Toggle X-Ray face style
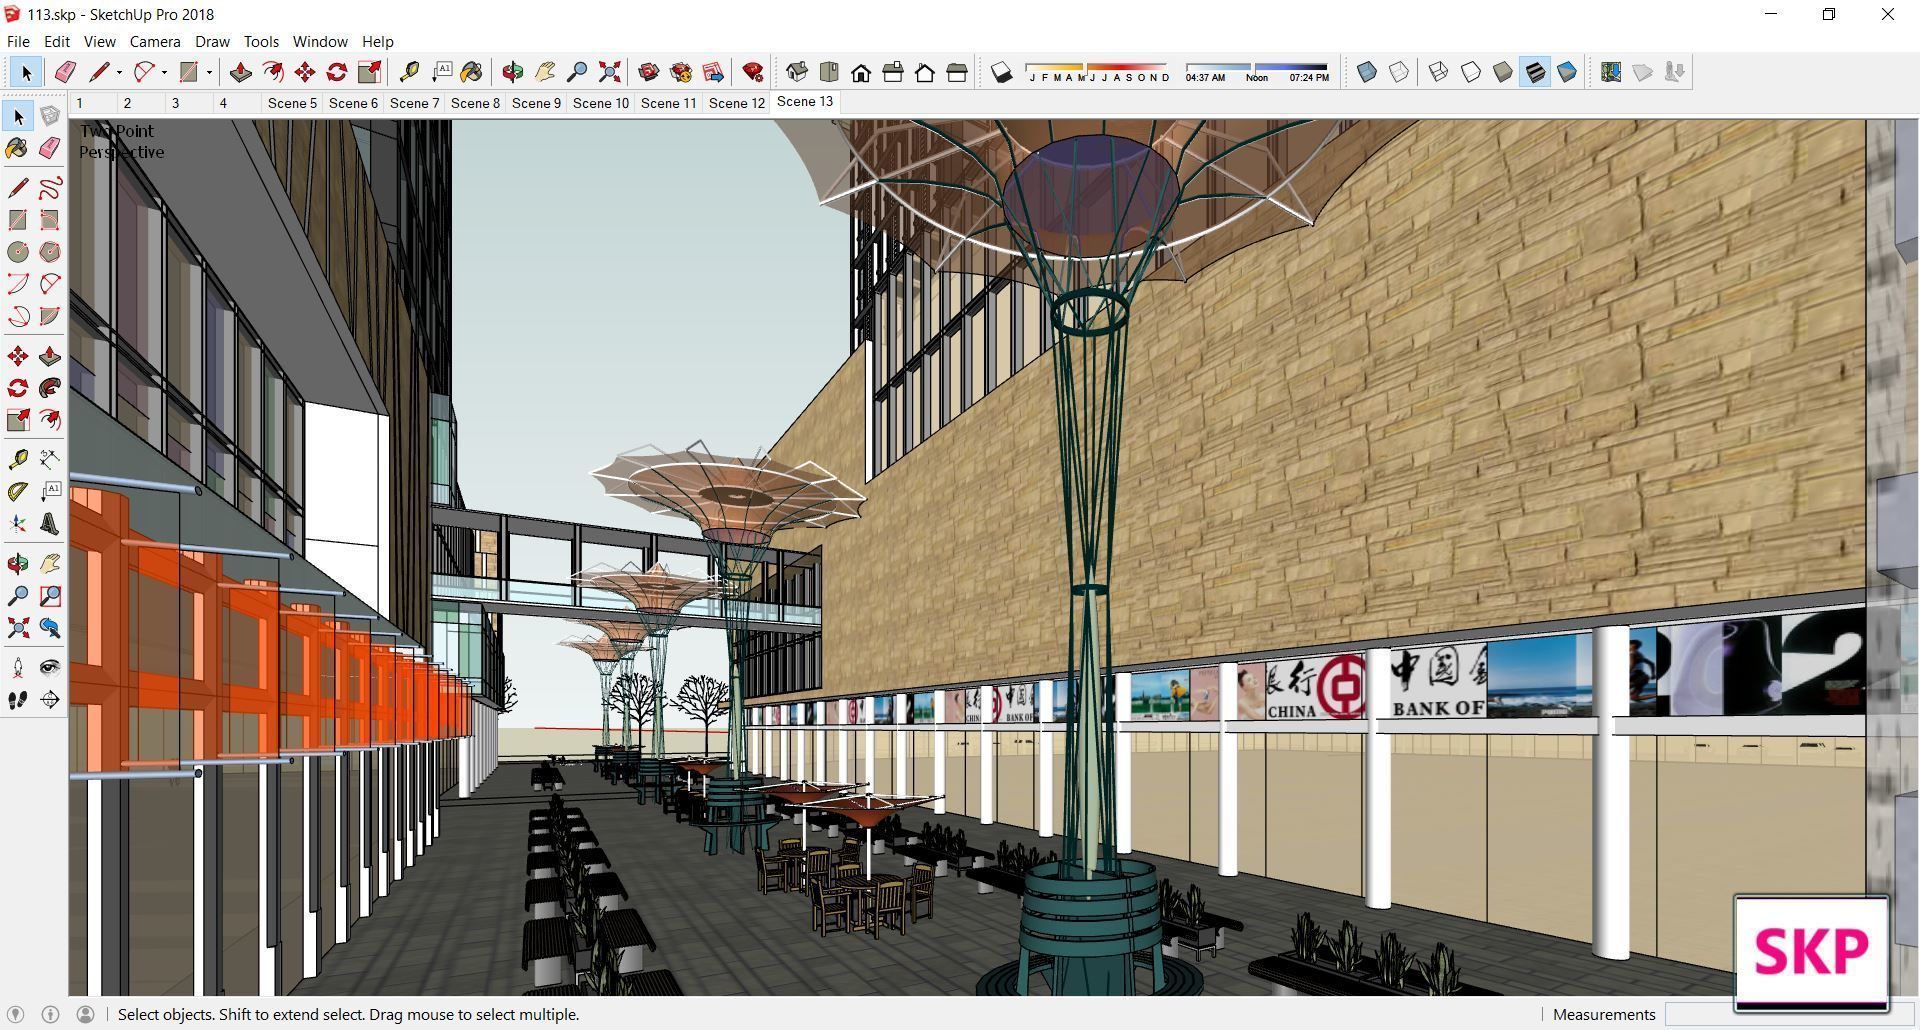Viewport: 1920px width, 1030px height. click(x=1367, y=72)
